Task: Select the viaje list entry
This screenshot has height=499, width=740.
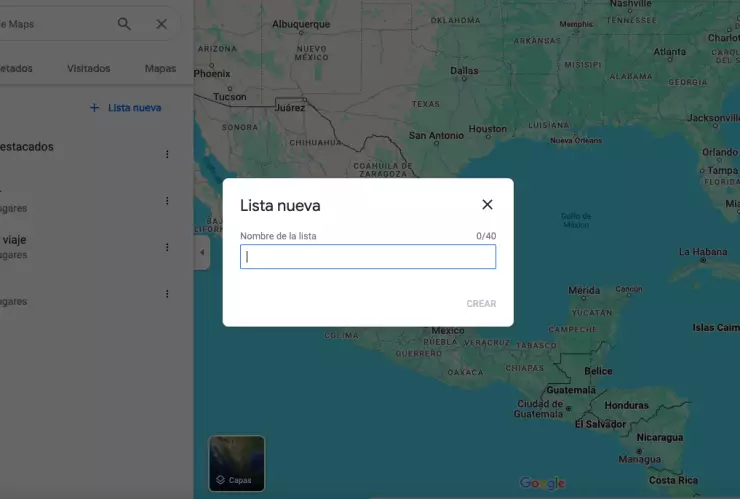Action: pos(85,246)
